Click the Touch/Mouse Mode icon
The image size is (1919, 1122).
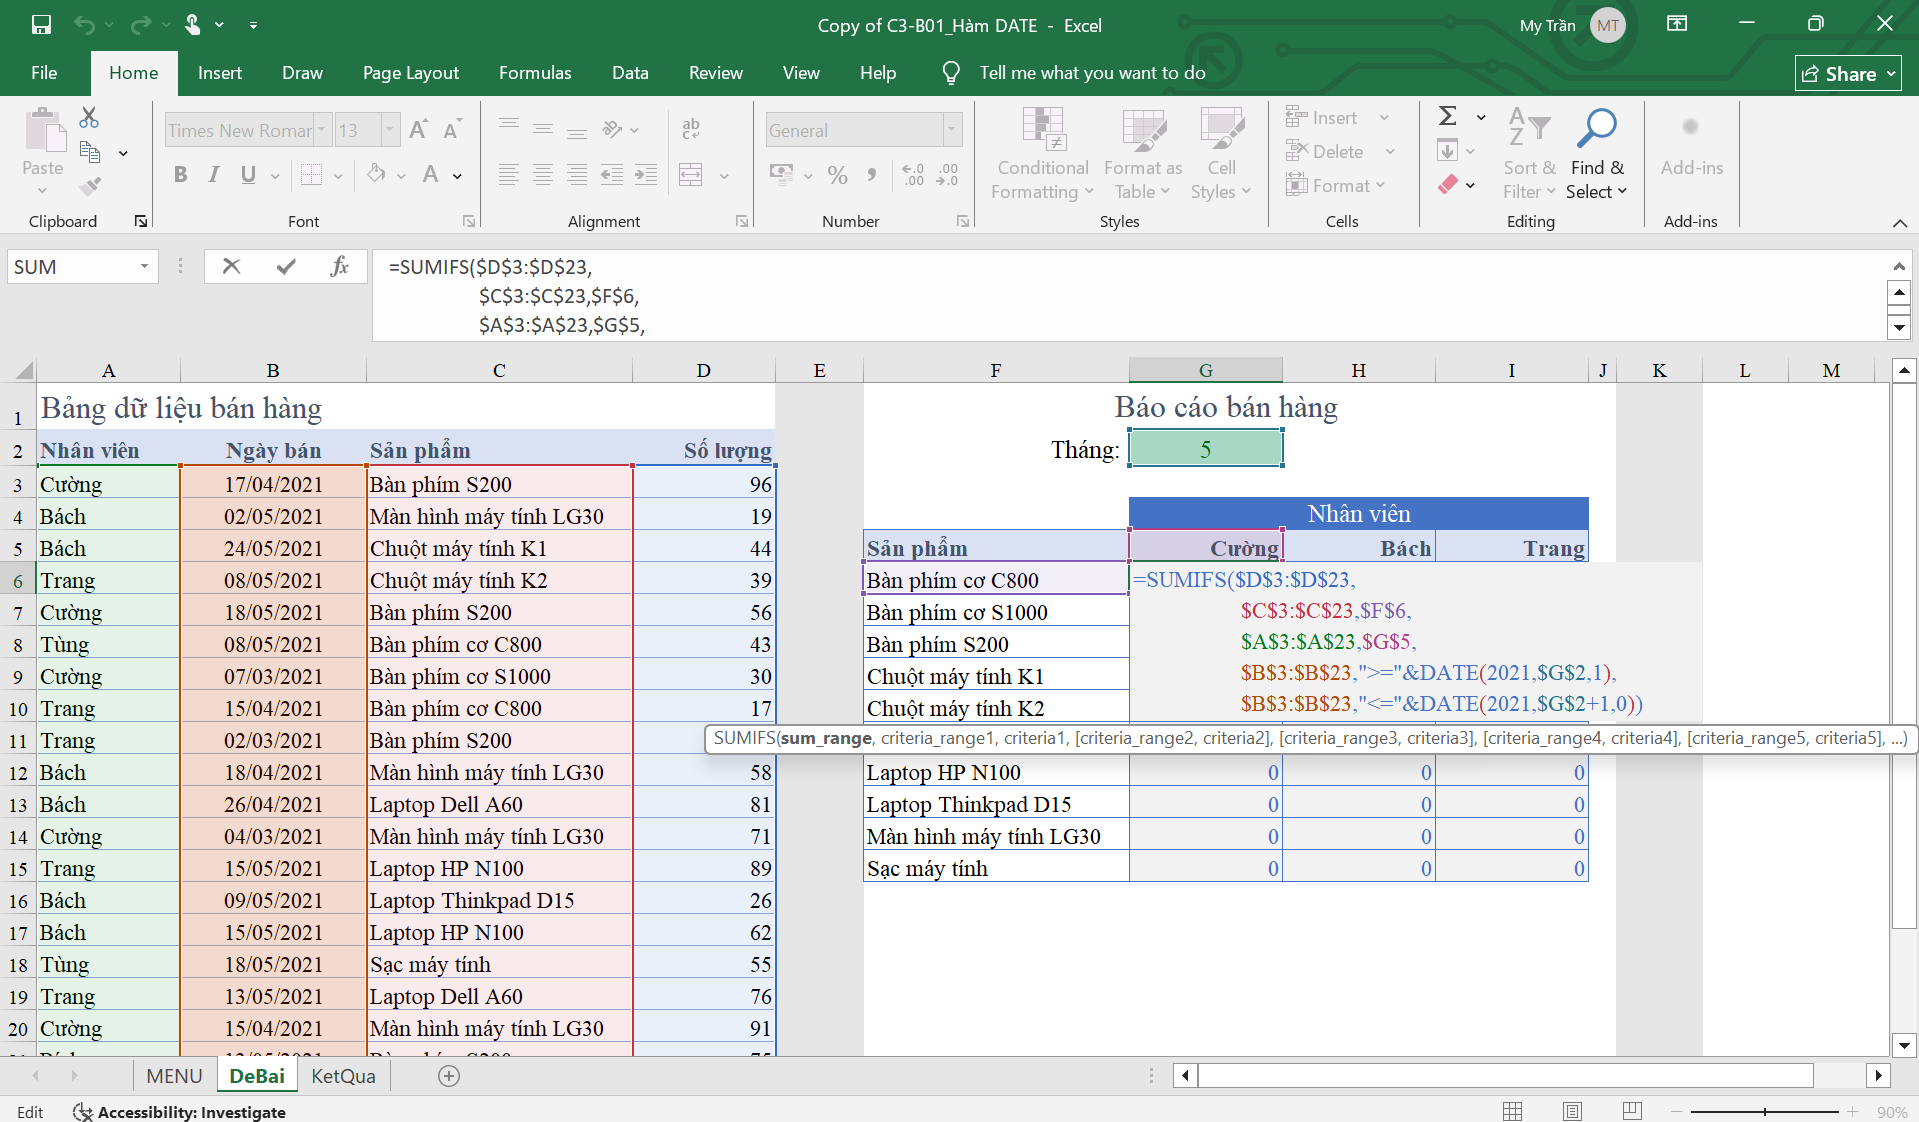193,25
